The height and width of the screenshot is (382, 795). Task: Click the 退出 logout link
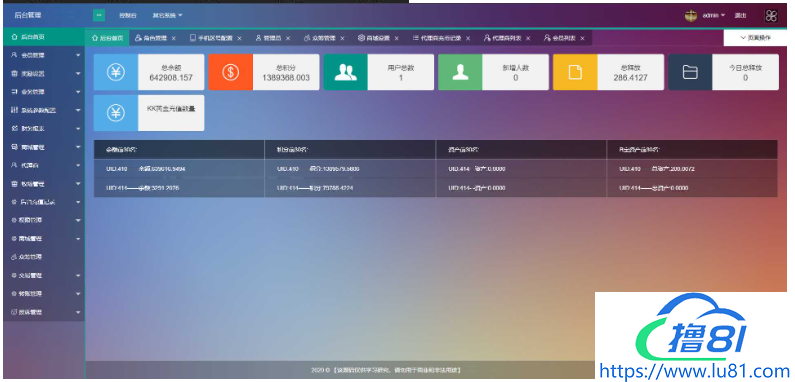tap(741, 16)
